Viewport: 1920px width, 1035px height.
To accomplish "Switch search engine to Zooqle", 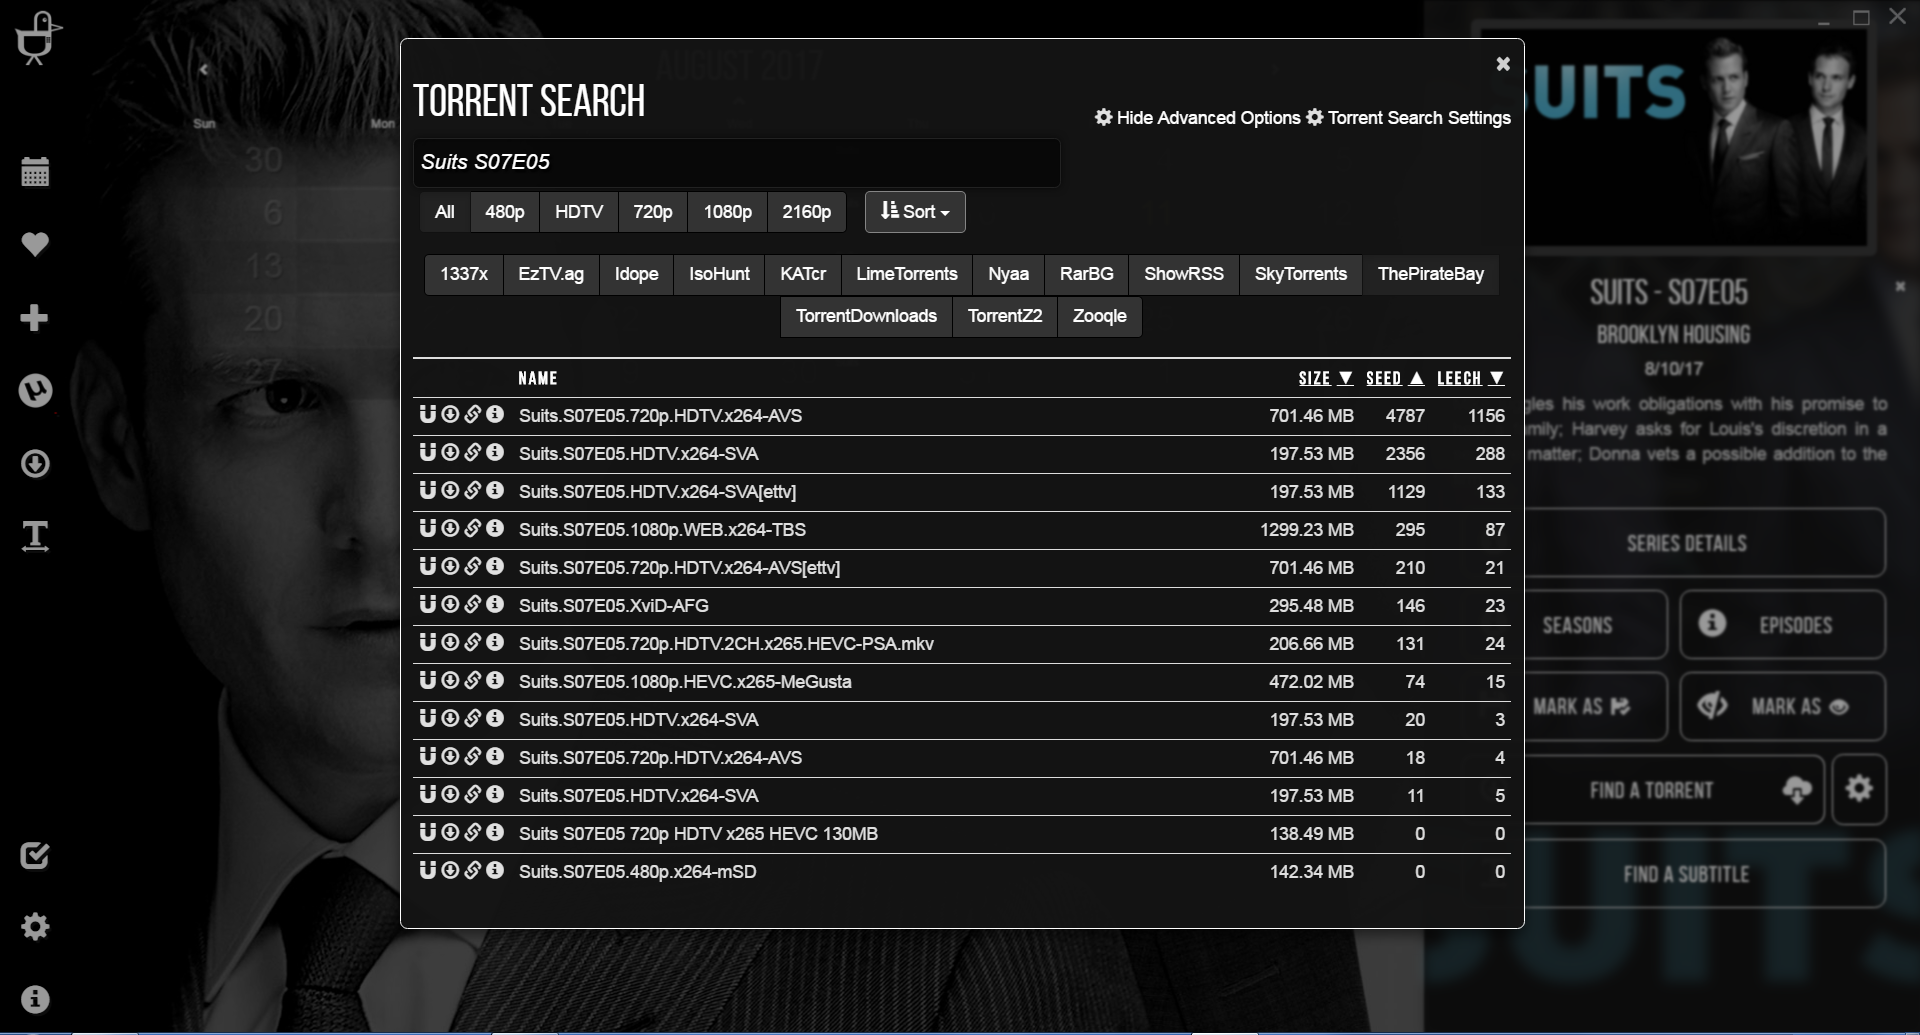I will [x=1099, y=316].
